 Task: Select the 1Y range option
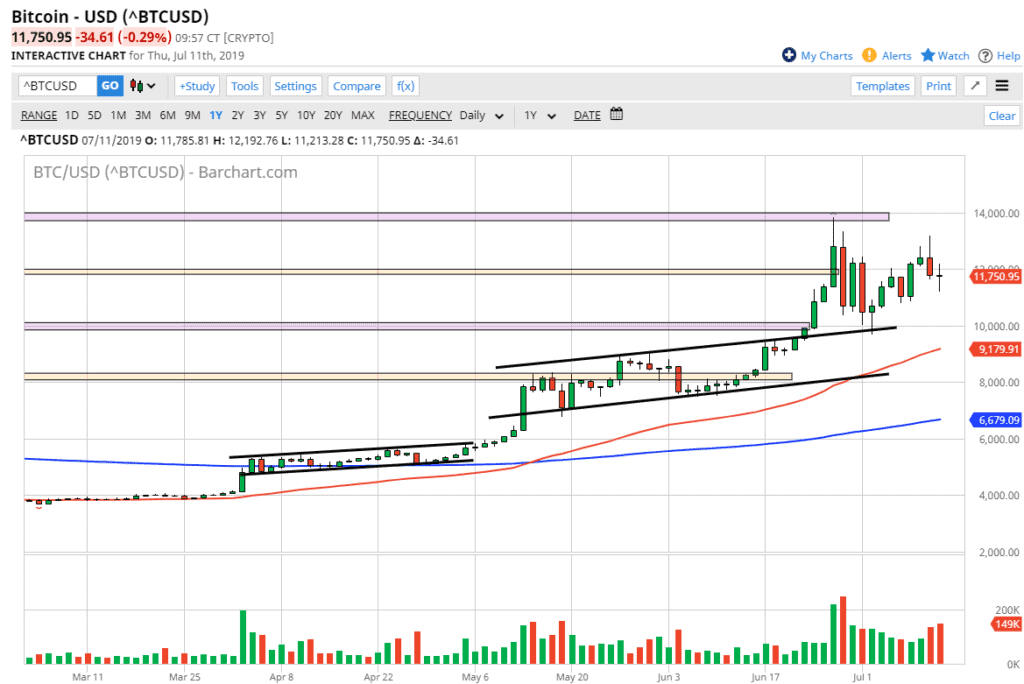[216, 115]
